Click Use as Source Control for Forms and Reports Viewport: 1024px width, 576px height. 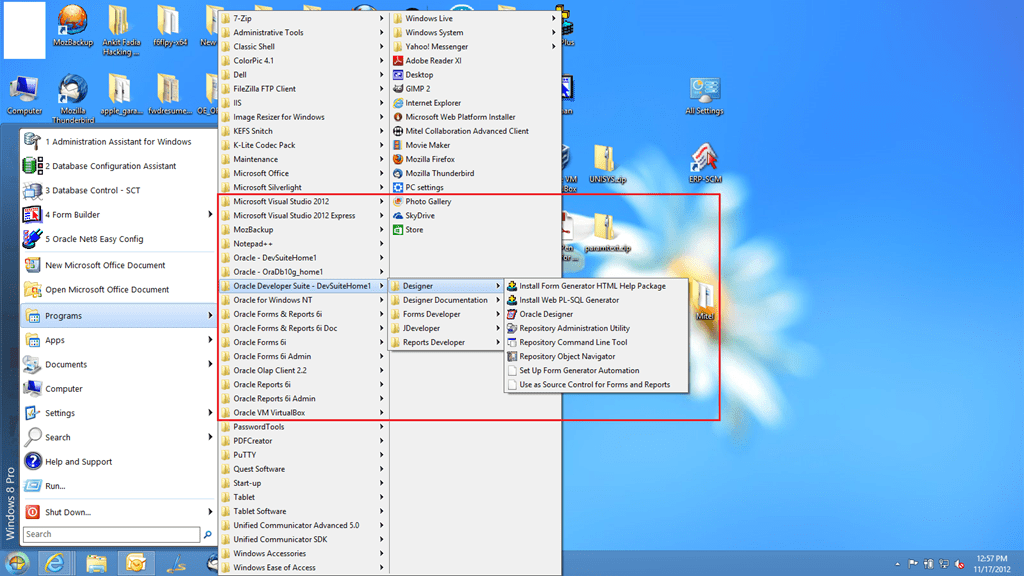pos(596,385)
